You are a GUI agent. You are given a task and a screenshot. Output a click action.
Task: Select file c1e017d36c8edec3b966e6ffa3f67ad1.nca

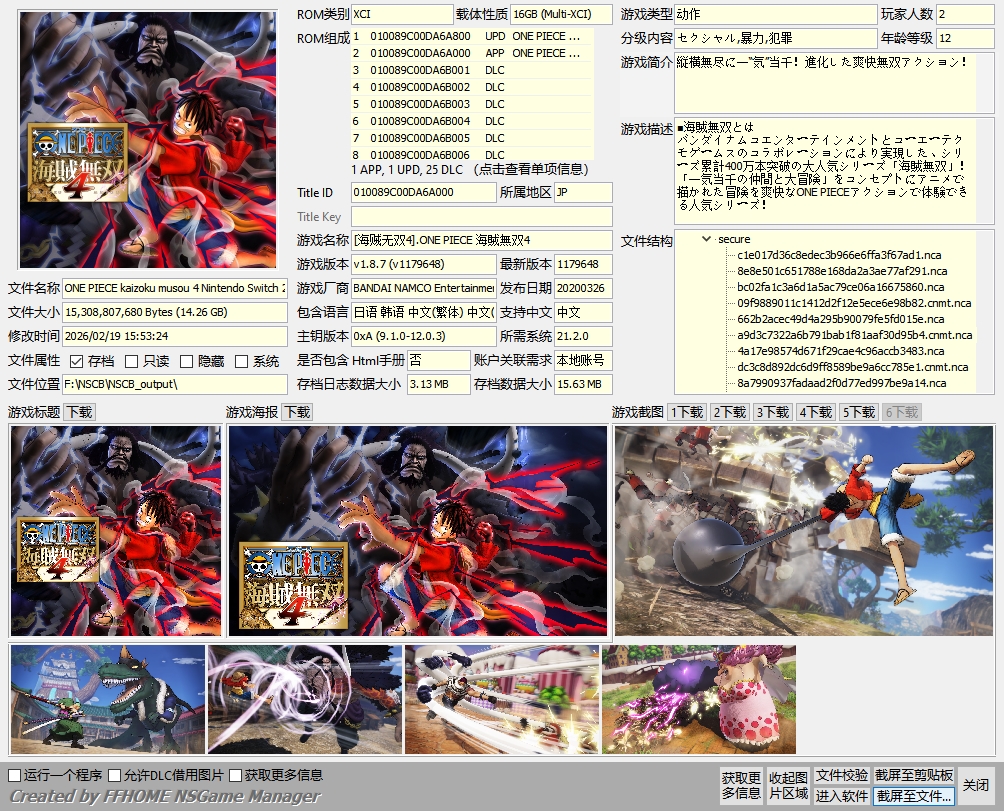click(839, 255)
